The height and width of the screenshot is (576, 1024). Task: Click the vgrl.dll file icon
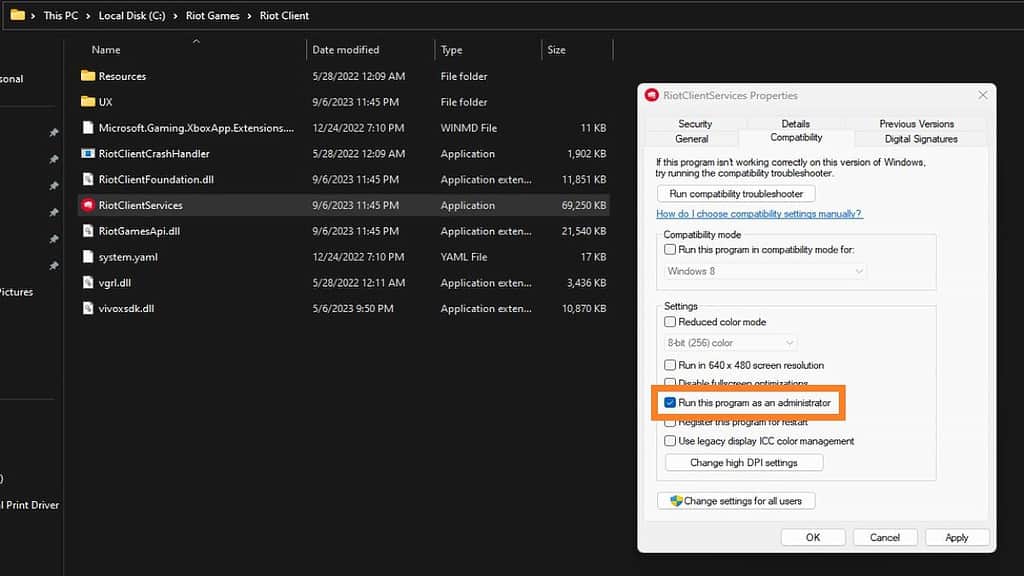tap(88, 282)
